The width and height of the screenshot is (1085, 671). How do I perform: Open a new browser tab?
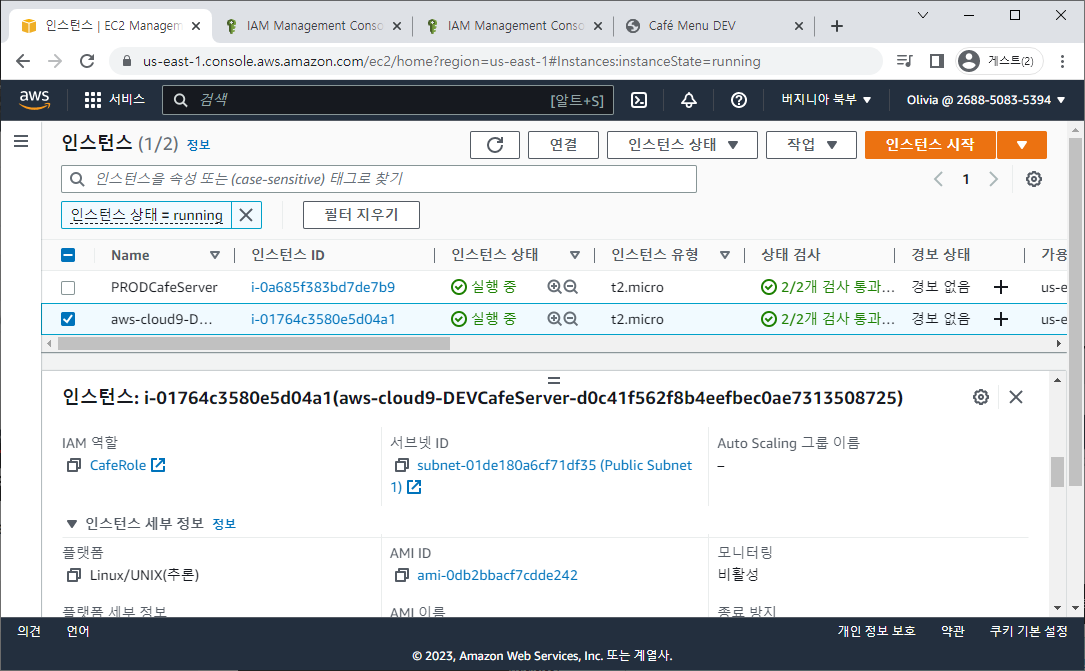[x=837, y=26]
